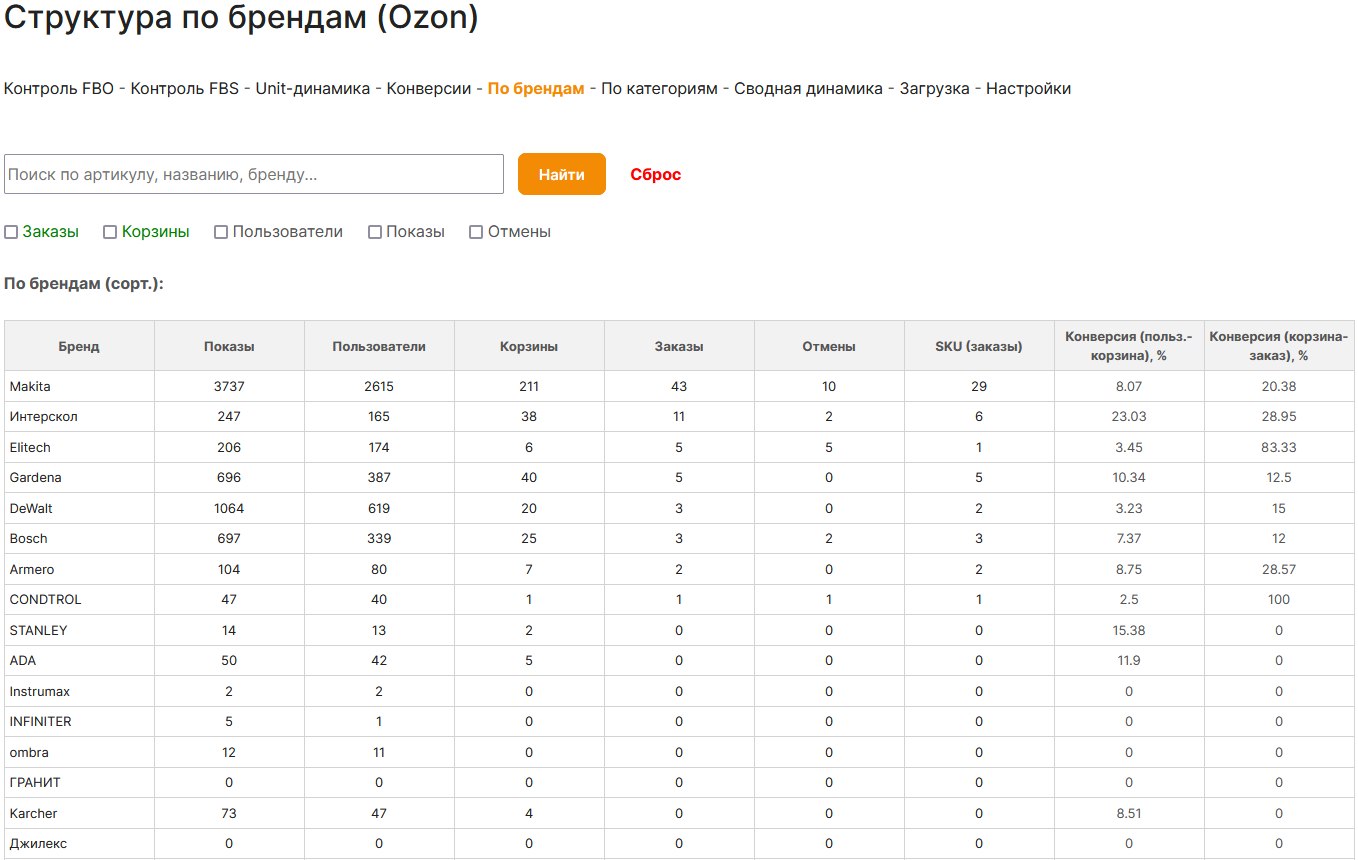This screenshot has height=860, width=1358.
Task: Click STANLEY conversion value 15.38
Action: pyautogui.click(x=1129, y=630)
